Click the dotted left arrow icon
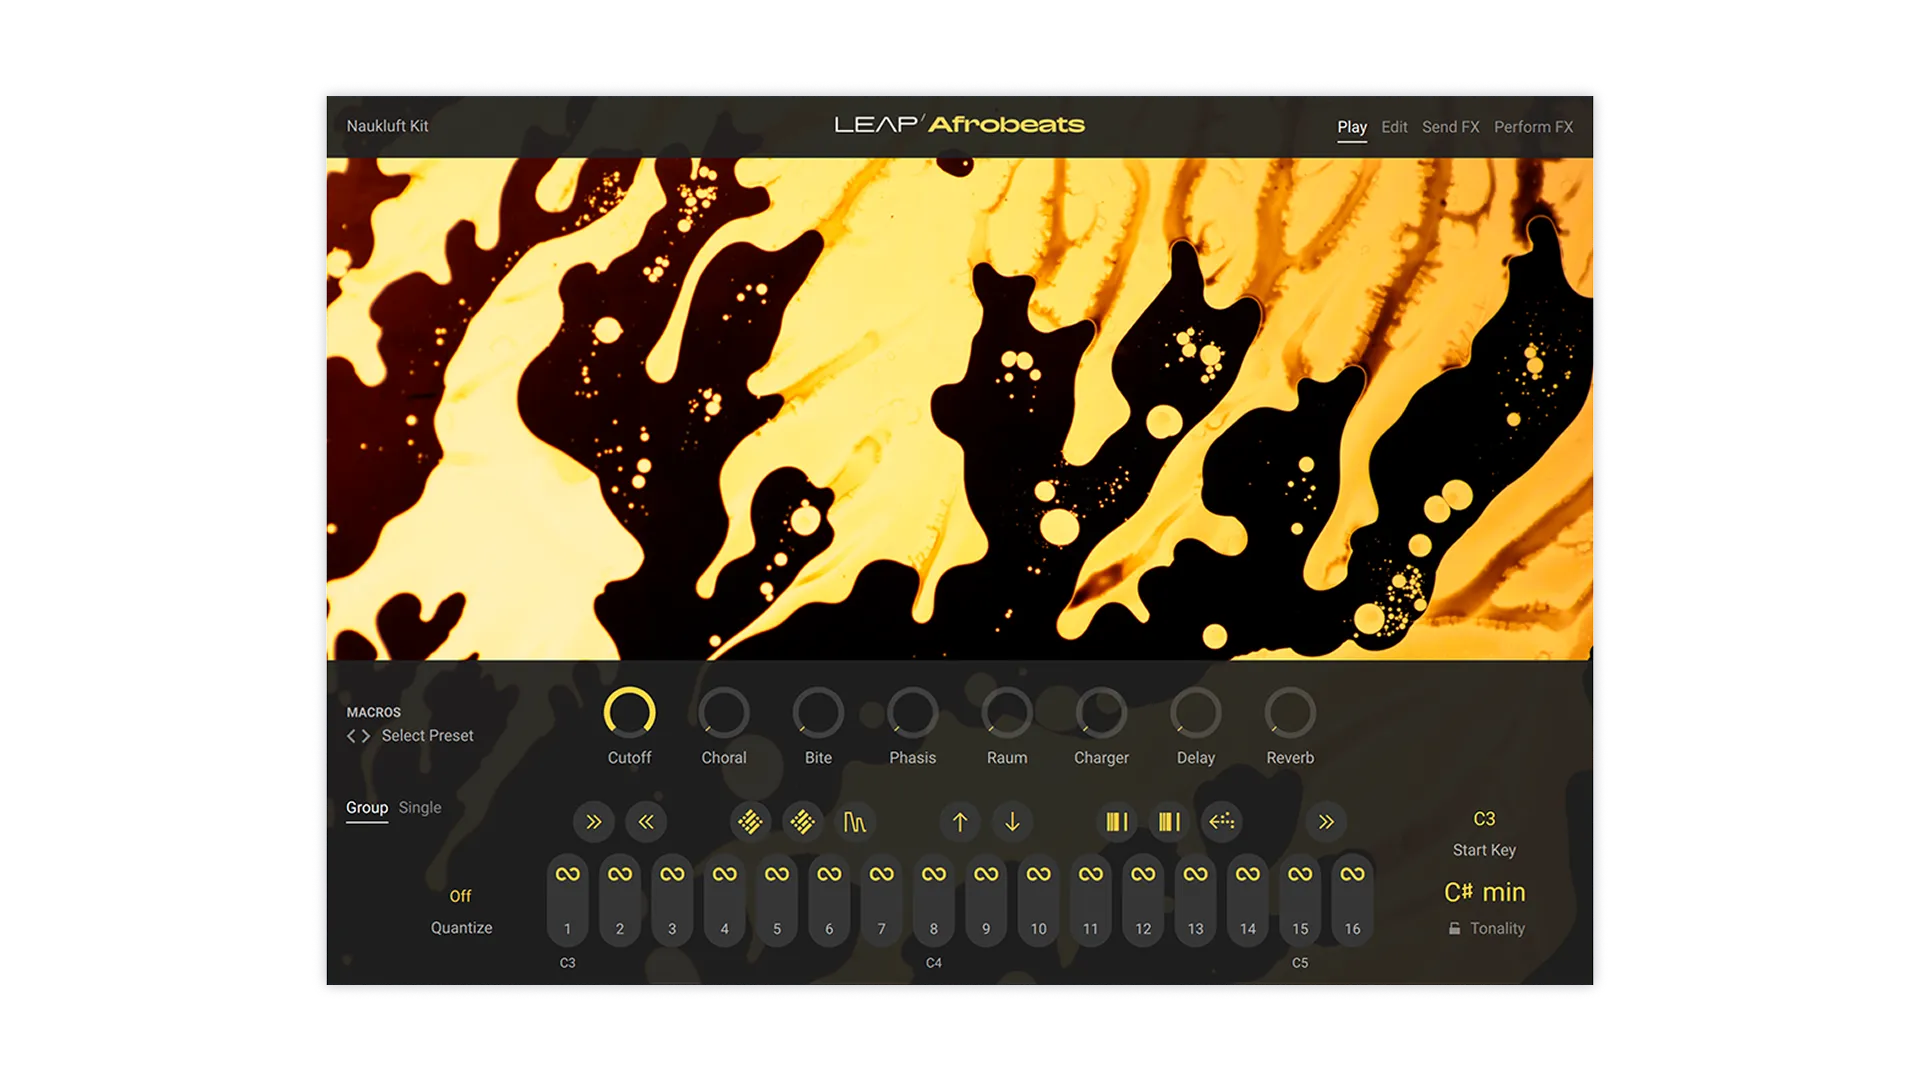Viewport: 1920px width, 1080px height. [1222, 822]
